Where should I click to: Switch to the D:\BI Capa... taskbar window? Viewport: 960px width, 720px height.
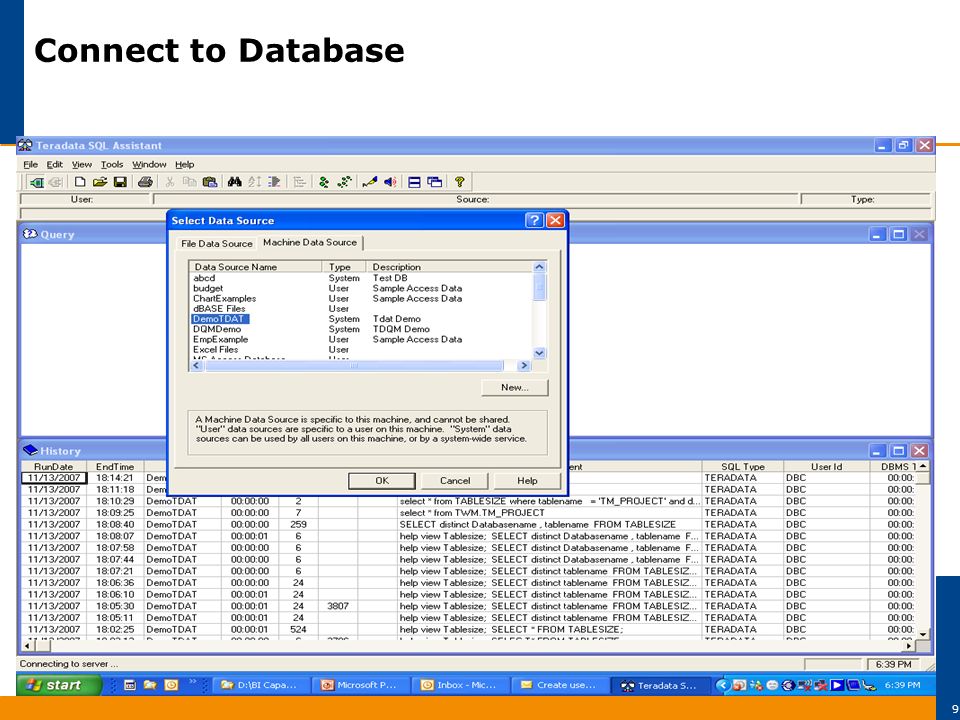(262, 685)
